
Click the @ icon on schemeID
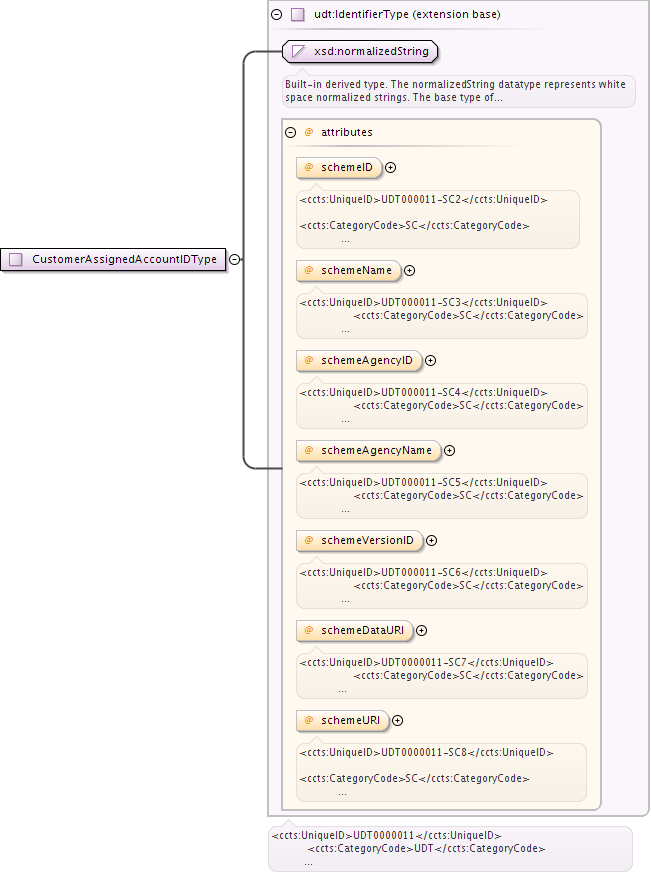[x=308, y=167]
